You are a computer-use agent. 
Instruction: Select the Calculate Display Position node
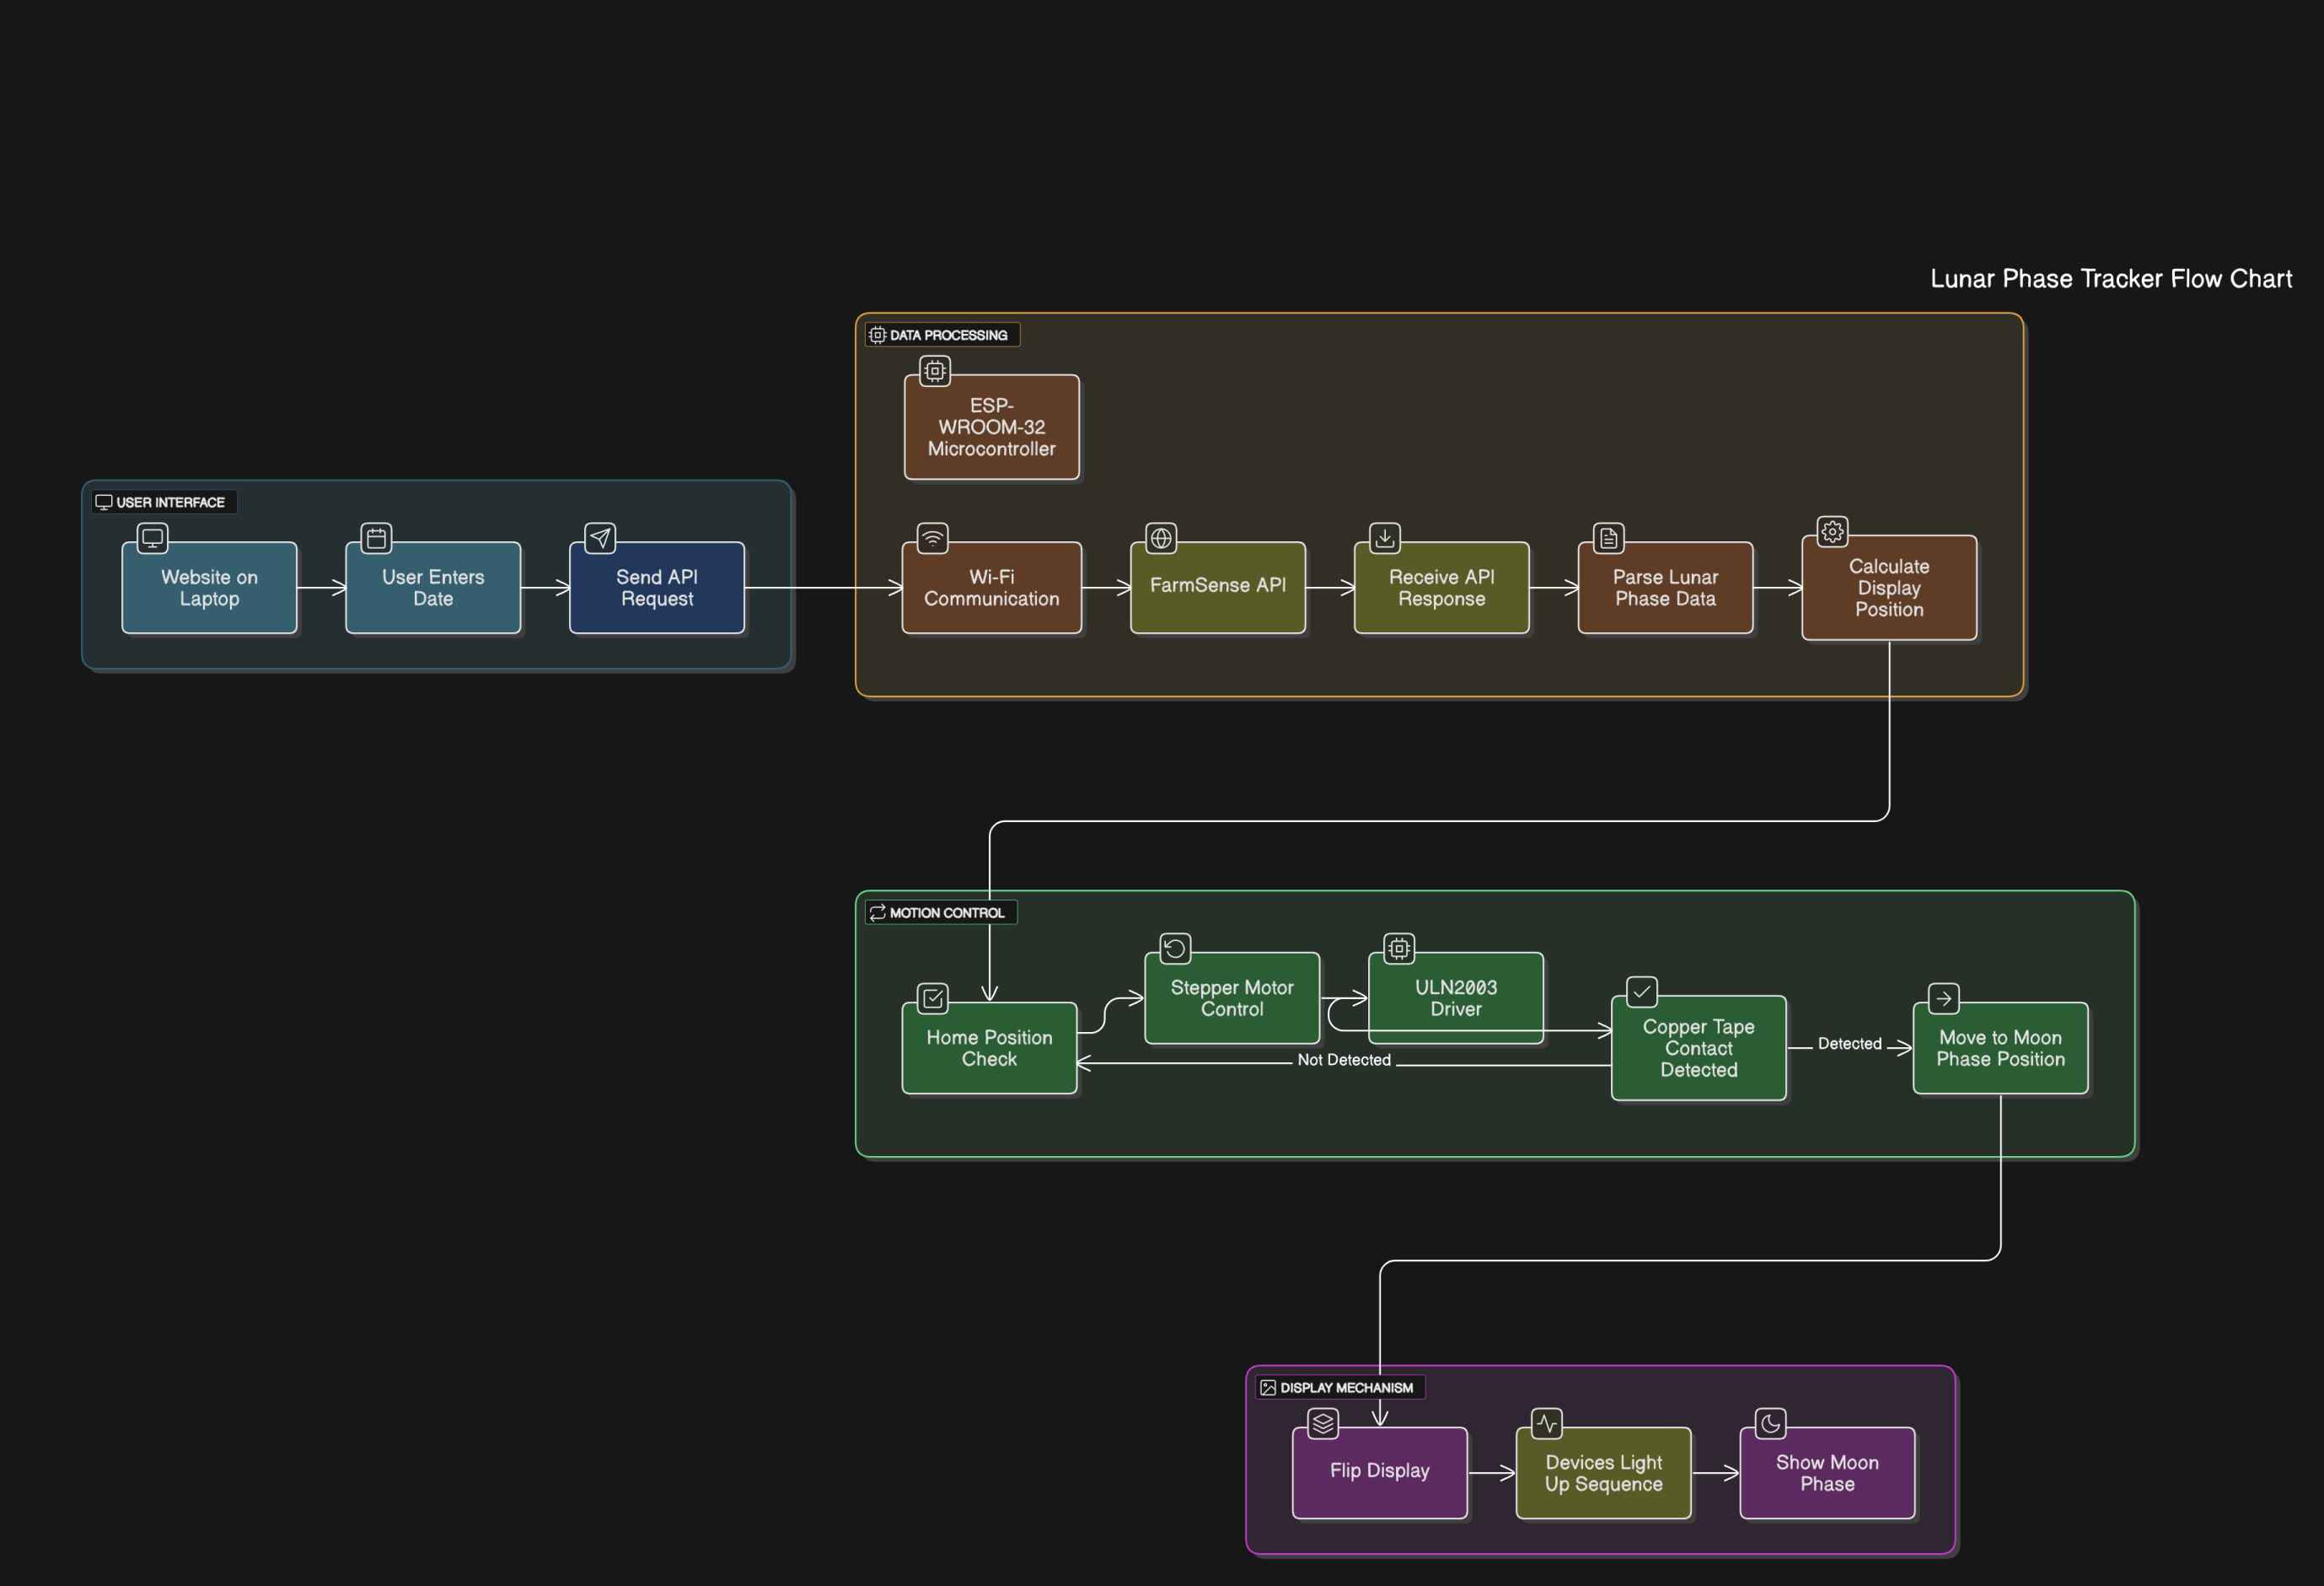1890,588
